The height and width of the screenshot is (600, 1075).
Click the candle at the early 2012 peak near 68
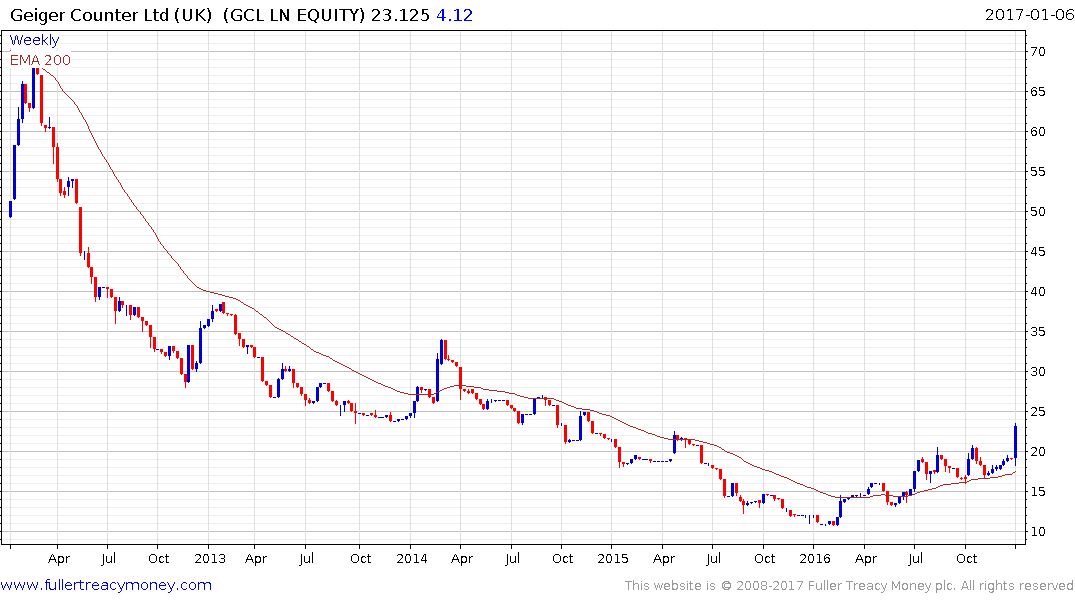pos(34,88)
